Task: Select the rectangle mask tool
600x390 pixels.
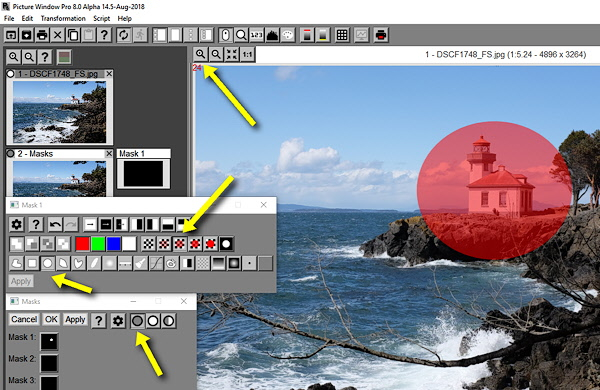Action: coord(32,263)
